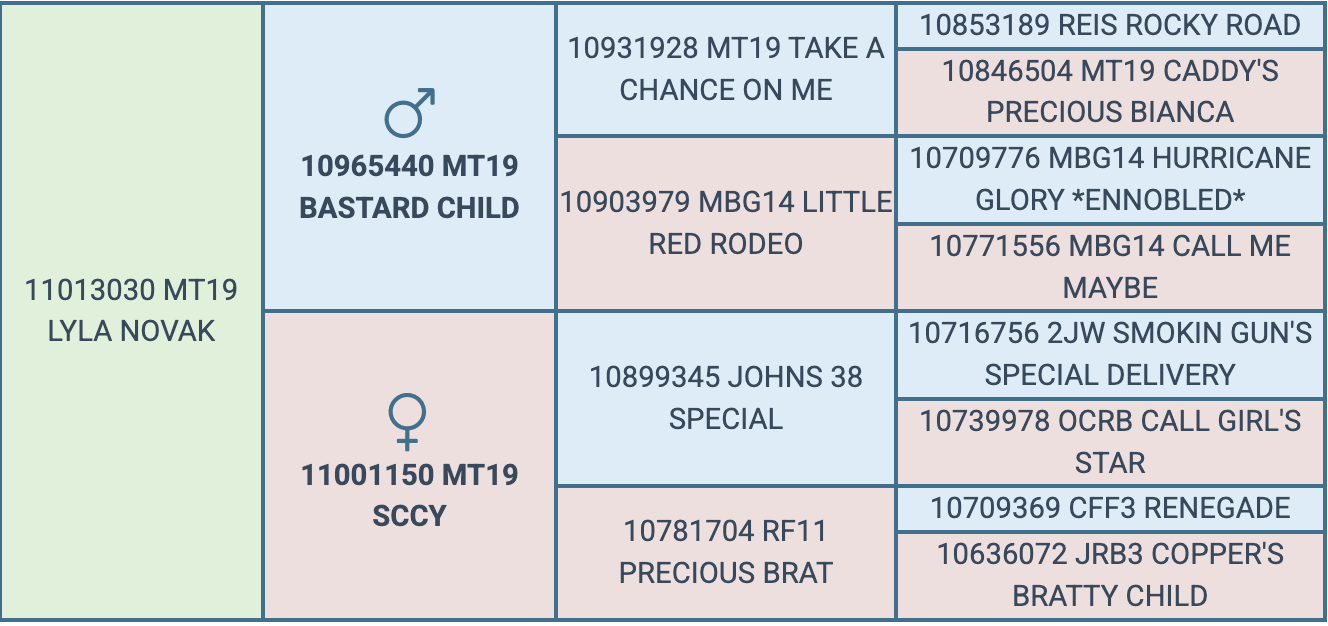Open 10899345 Johns 38 Special entry

pos(726,398)
